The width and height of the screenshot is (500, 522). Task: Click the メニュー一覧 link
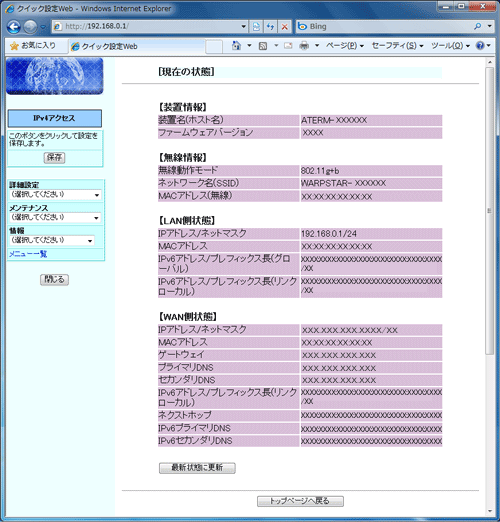28,254
